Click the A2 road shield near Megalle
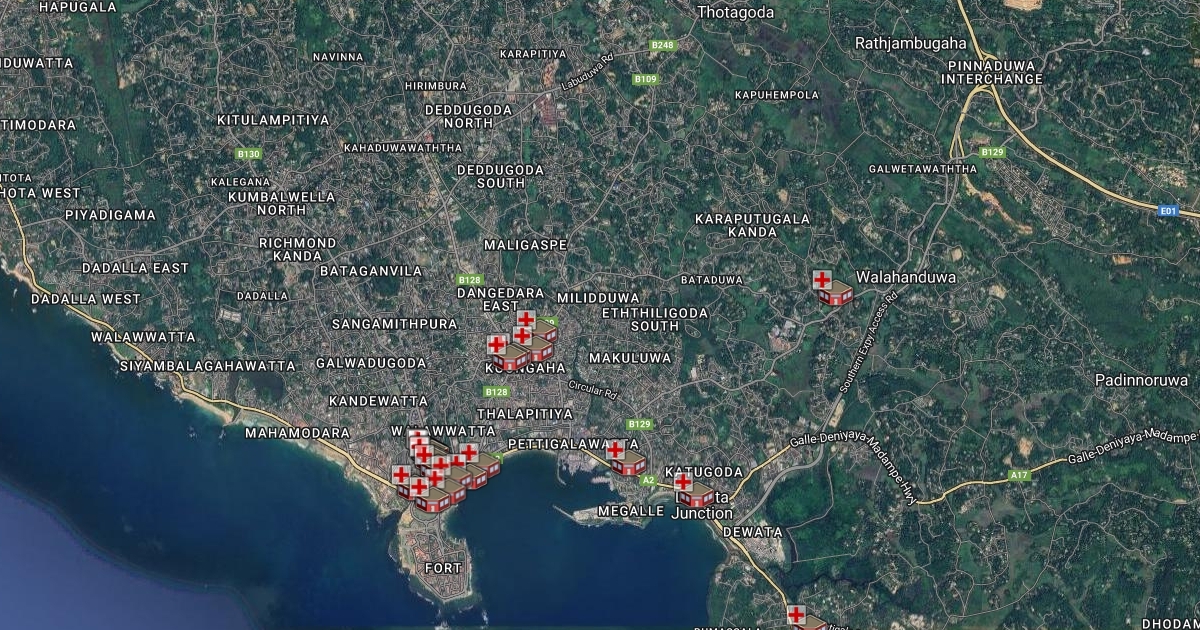 coord(648,481)
